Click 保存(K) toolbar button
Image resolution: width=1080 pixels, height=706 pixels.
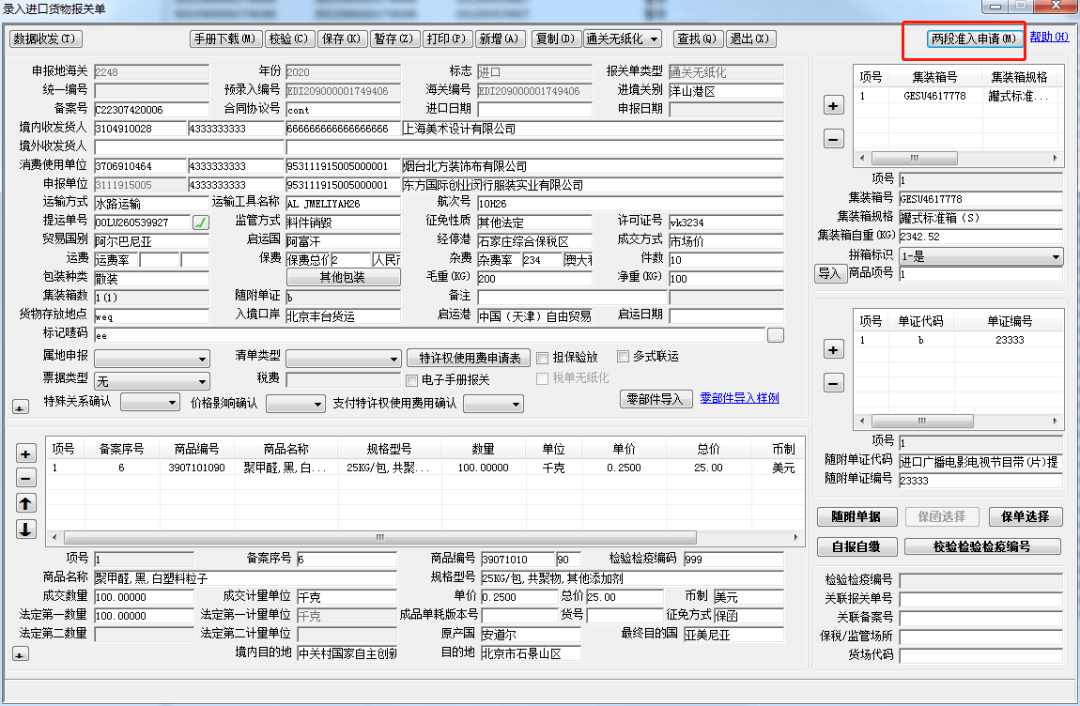342,39
